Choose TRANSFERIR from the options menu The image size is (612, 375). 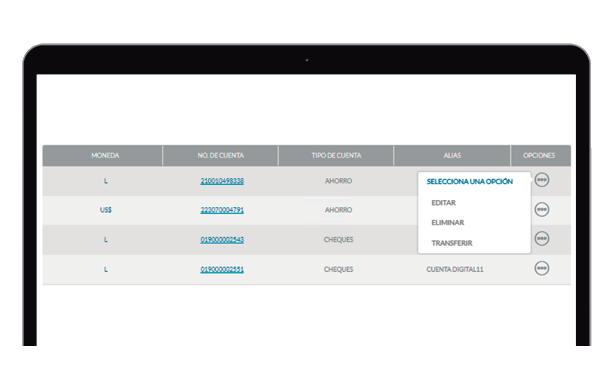[452, 243]
